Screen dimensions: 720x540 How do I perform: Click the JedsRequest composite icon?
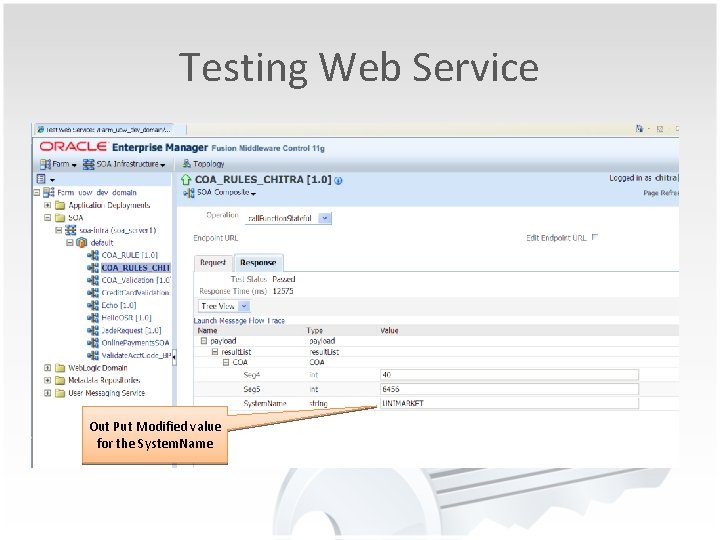[93, 330]
